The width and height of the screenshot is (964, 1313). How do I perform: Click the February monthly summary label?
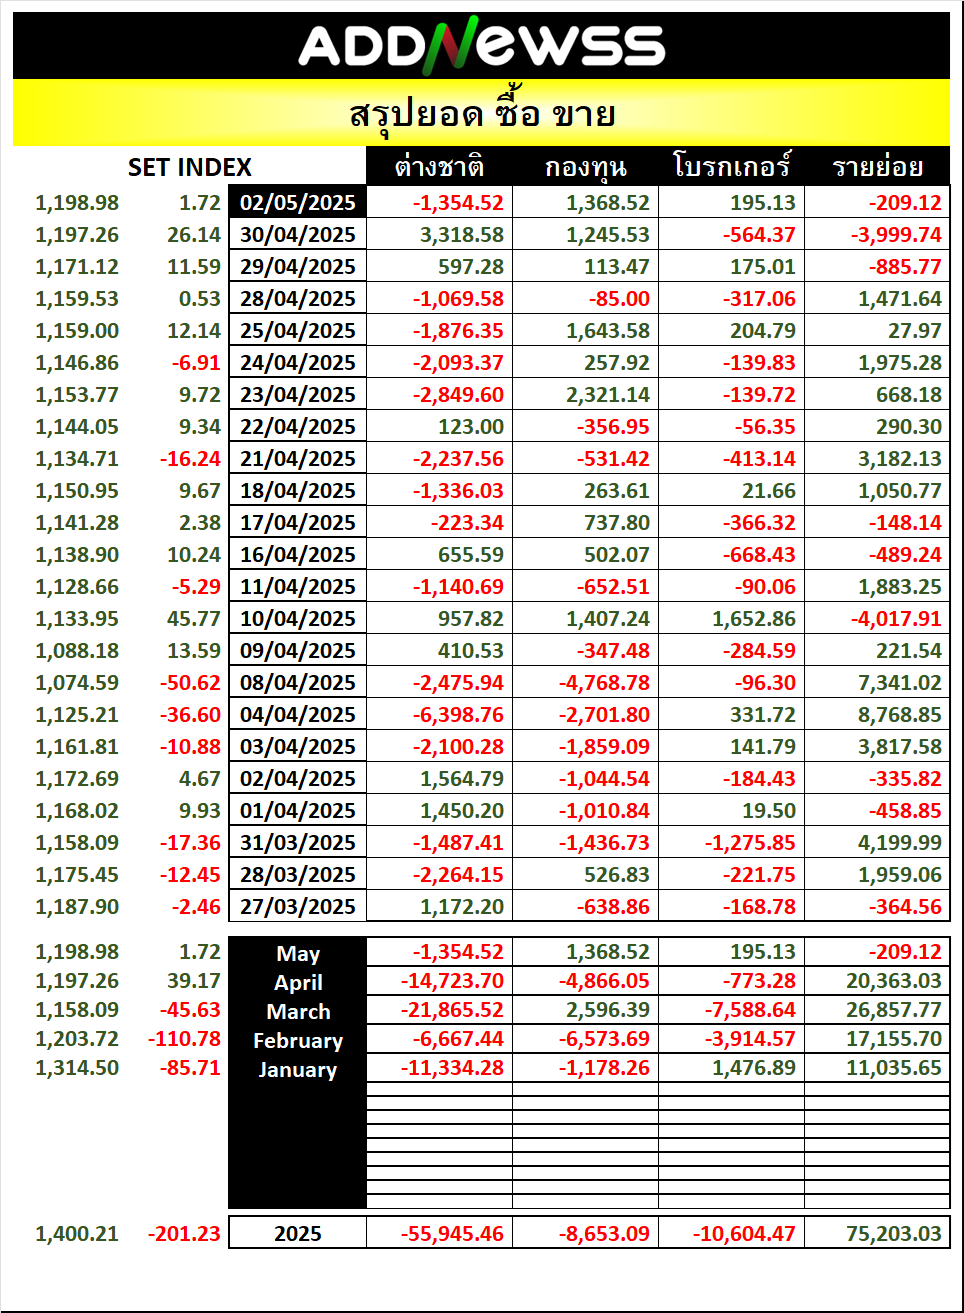click(x=298, y=1040)
